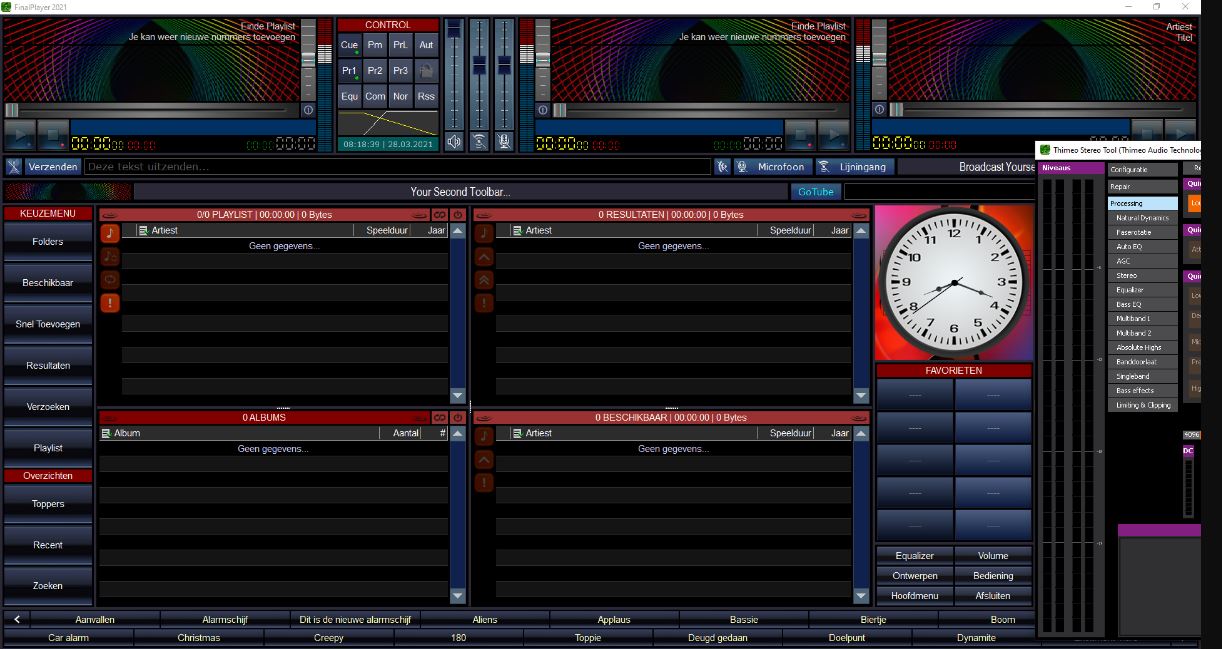Click the microphone icon under the mixer faders
The width and height of the screenshot is (1222, 649).
pyautogui.click(x=504, y=142)
